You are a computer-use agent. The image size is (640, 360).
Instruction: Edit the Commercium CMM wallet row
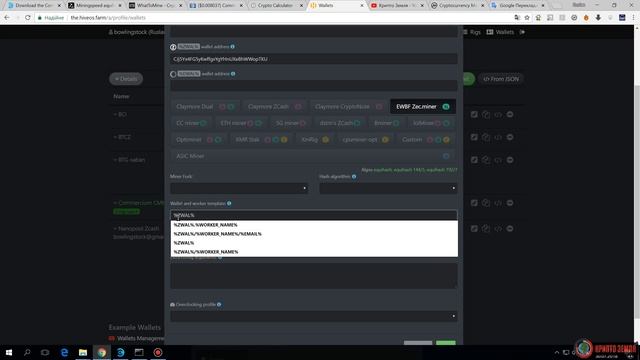[474, 203]
